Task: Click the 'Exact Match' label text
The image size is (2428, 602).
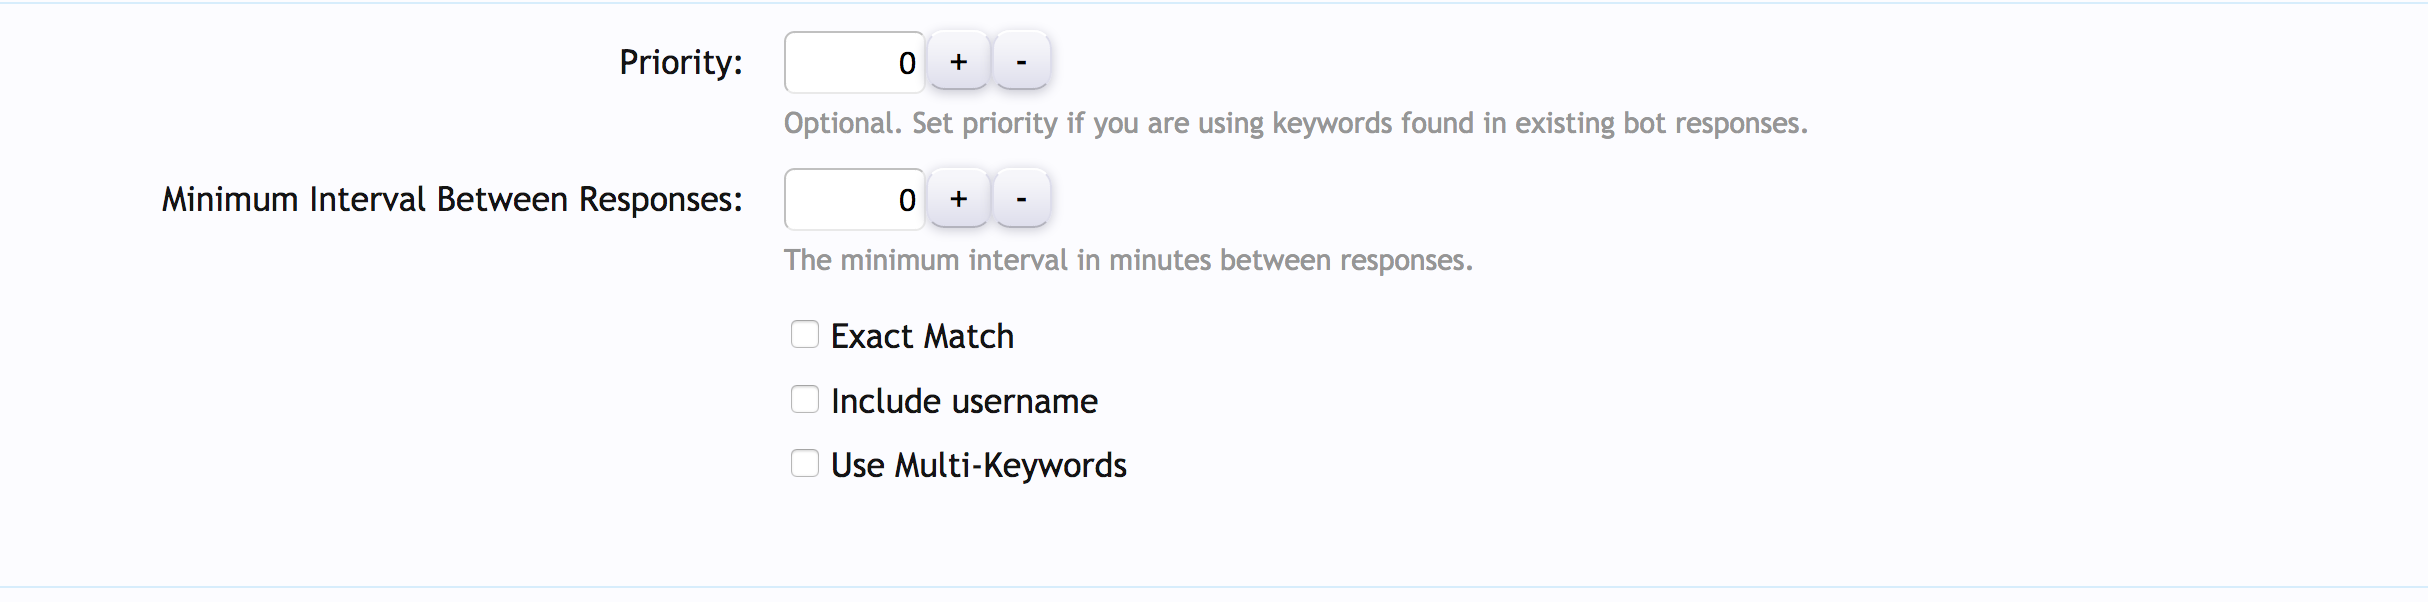Action: [x=922, y=336]
